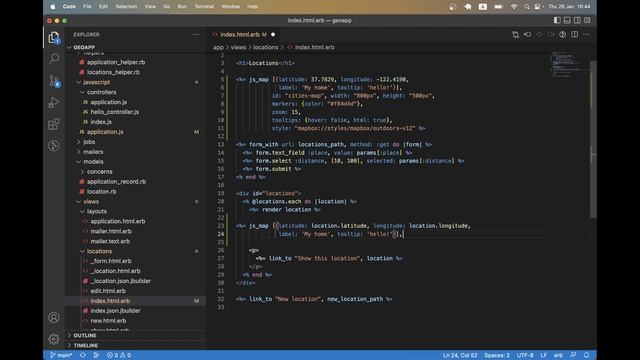The height and width of the screenshot is (360, 640).
Task: Open the Edit menu
Action: tap(103, 7)
